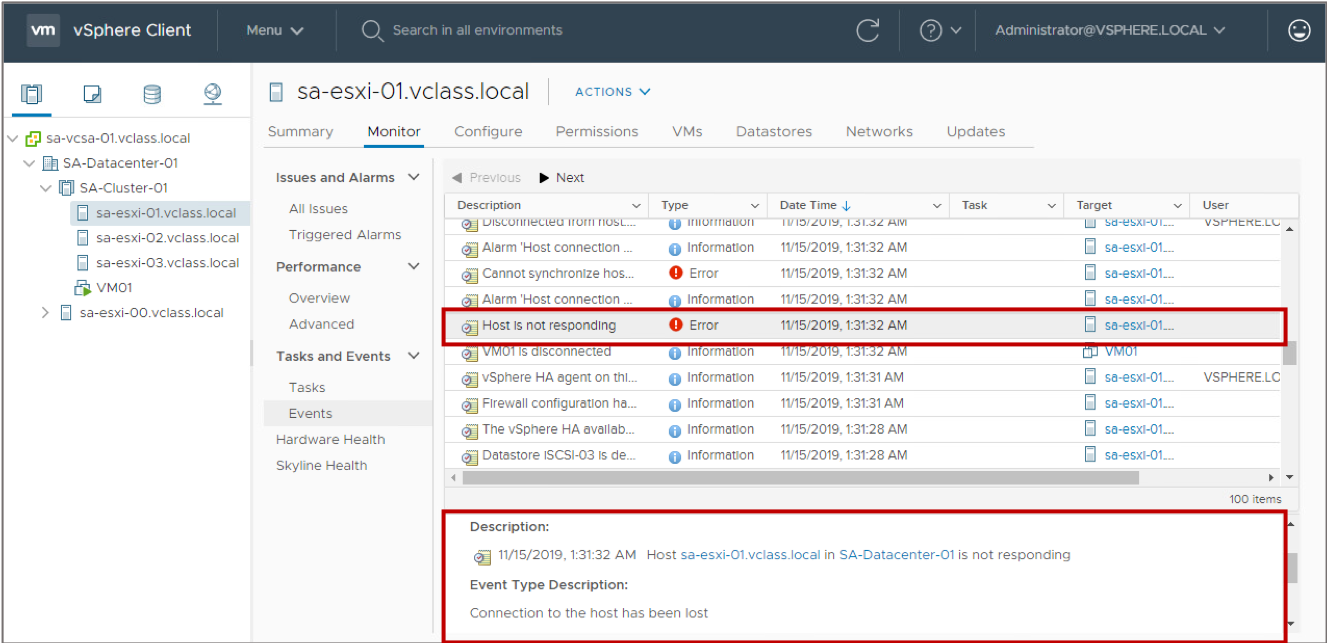Click the error icon on Cannot synchronize row
This screenshot has height=643, width=1327.
(x=676, y=273)
